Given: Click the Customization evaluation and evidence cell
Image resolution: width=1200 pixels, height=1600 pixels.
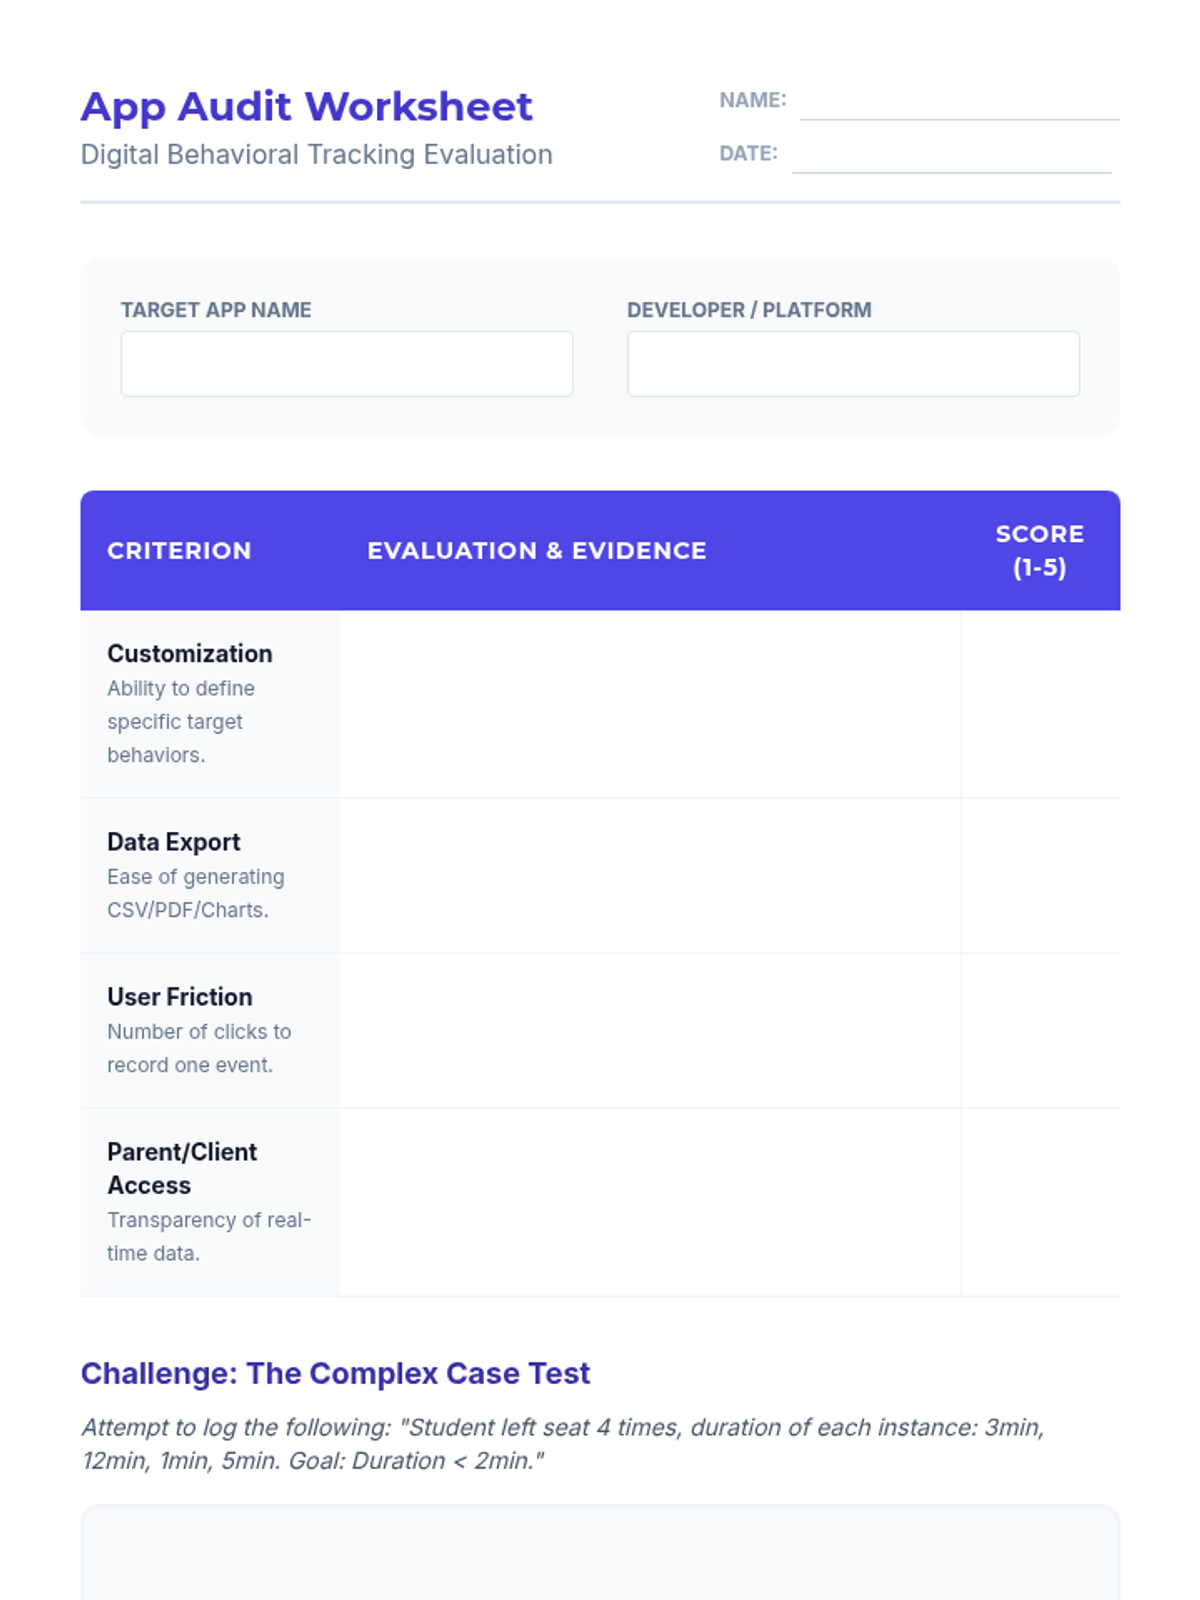Looking at the screenshot, I should [650, 704].
